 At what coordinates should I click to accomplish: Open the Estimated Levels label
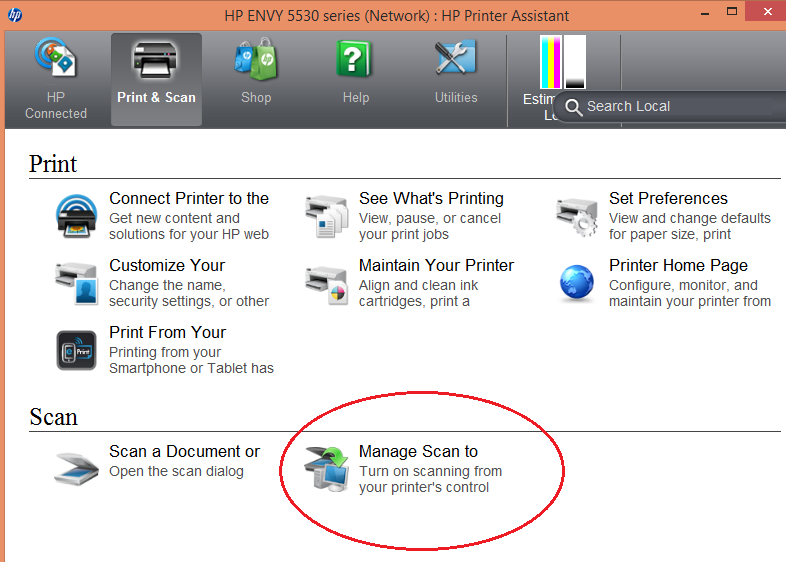(x=538, y=106)
